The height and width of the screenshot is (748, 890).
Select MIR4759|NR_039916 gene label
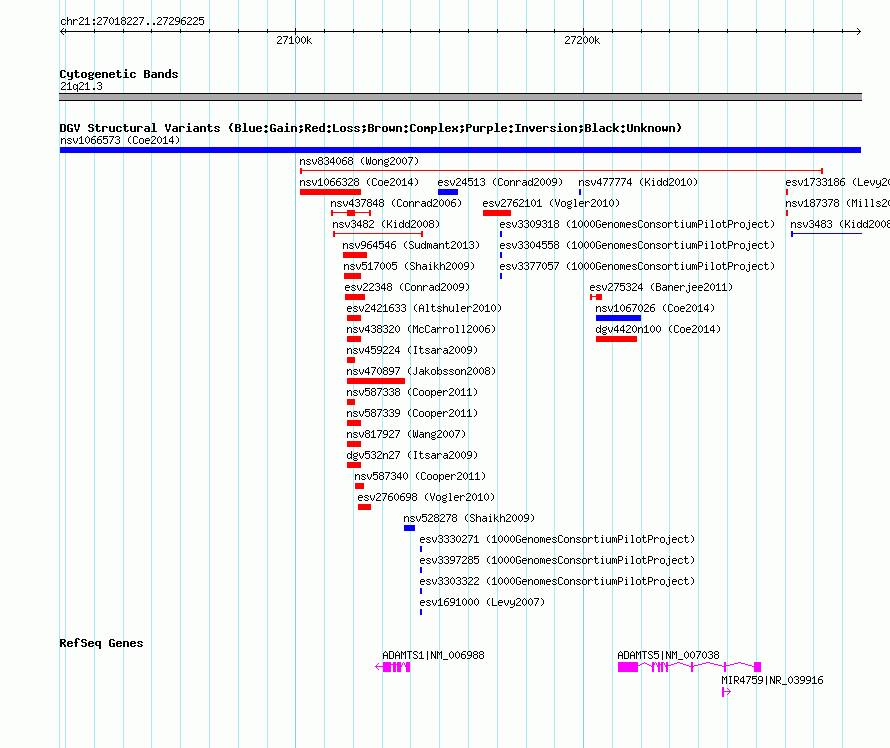coord(772,680)
